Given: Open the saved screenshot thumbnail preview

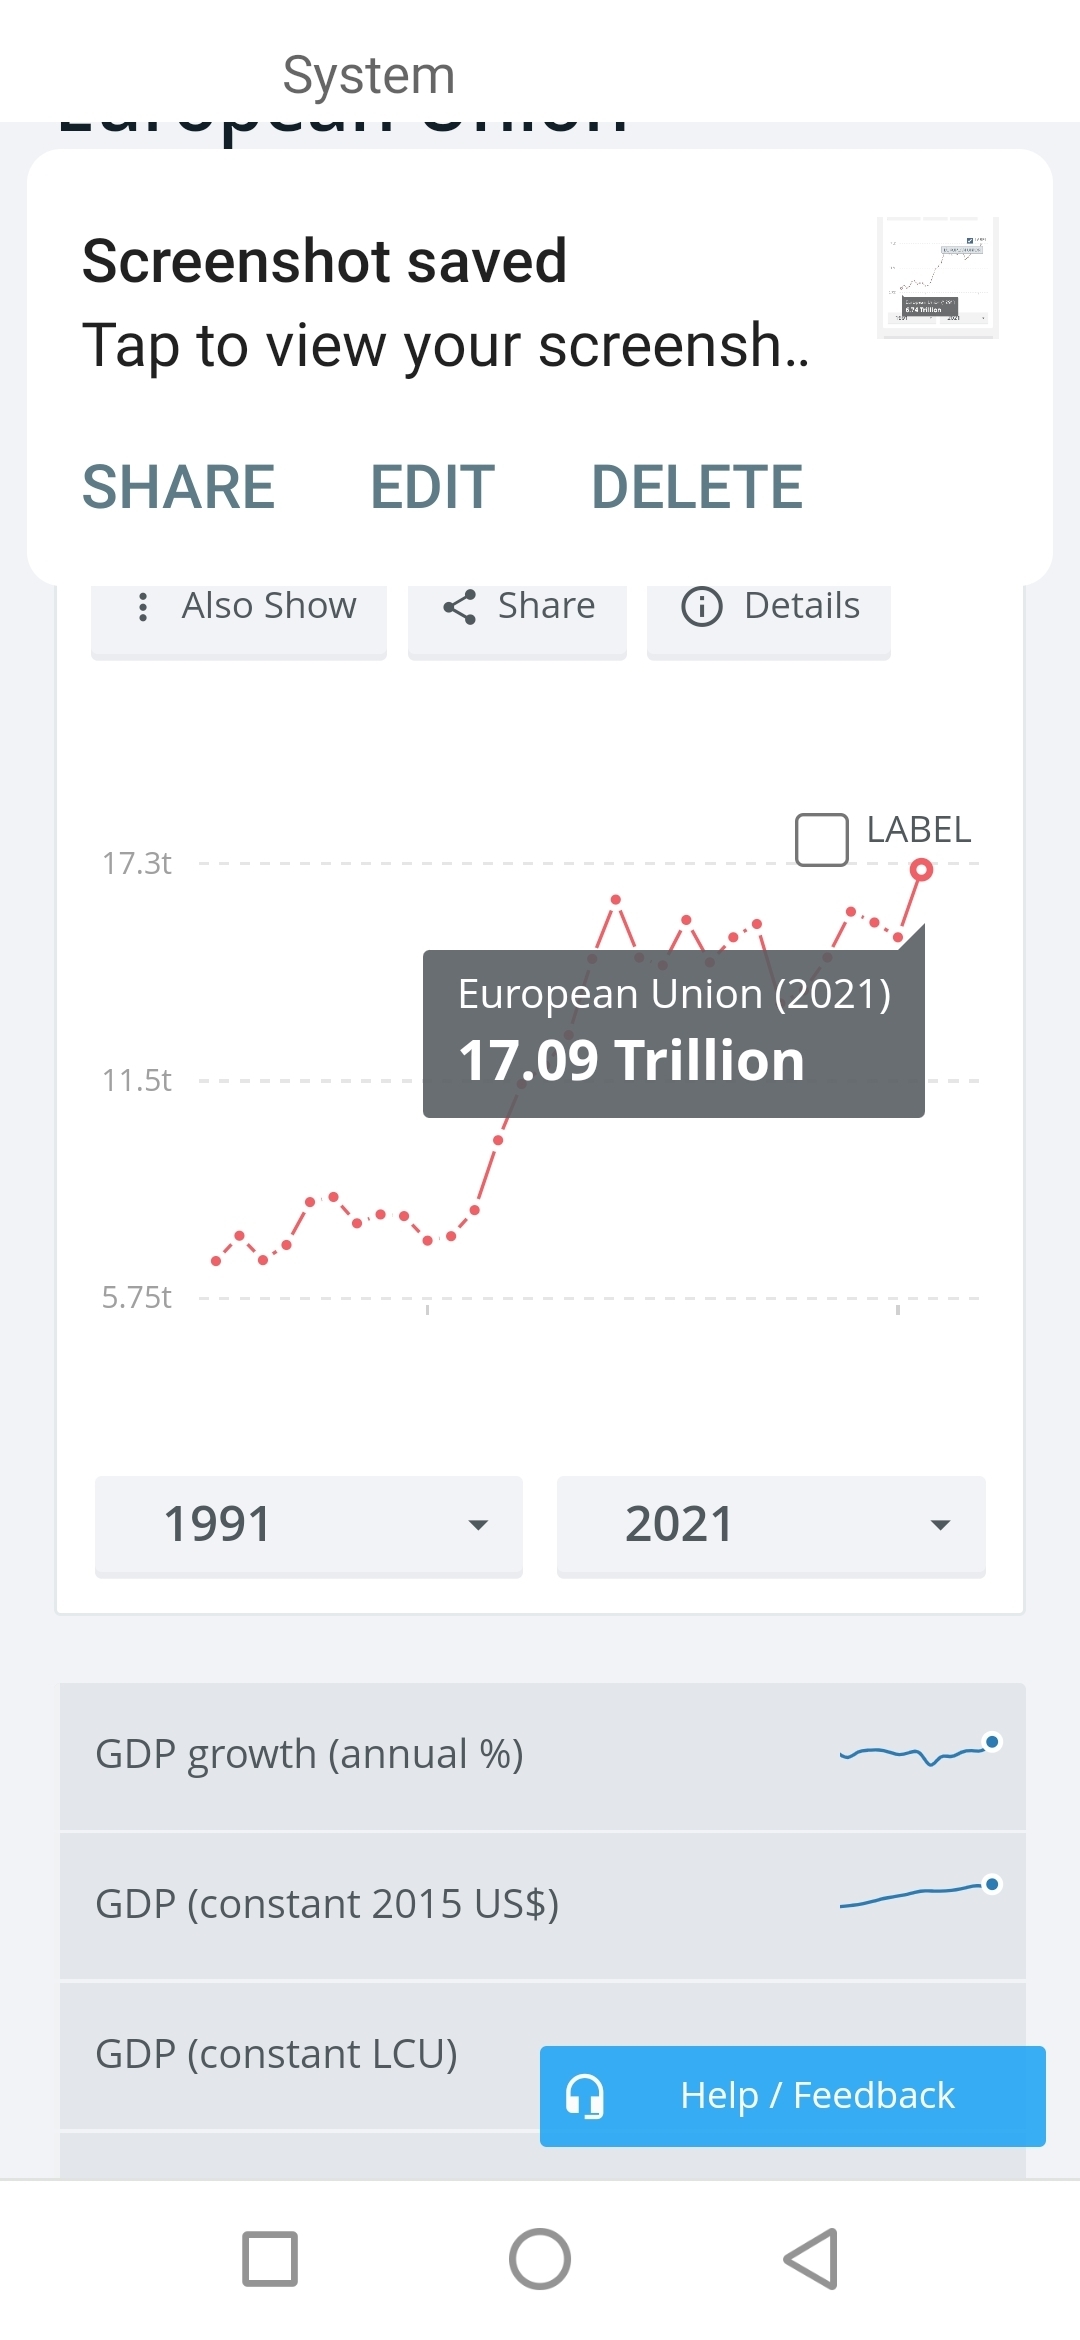Looking at the screenshot, I should point(937,277).
